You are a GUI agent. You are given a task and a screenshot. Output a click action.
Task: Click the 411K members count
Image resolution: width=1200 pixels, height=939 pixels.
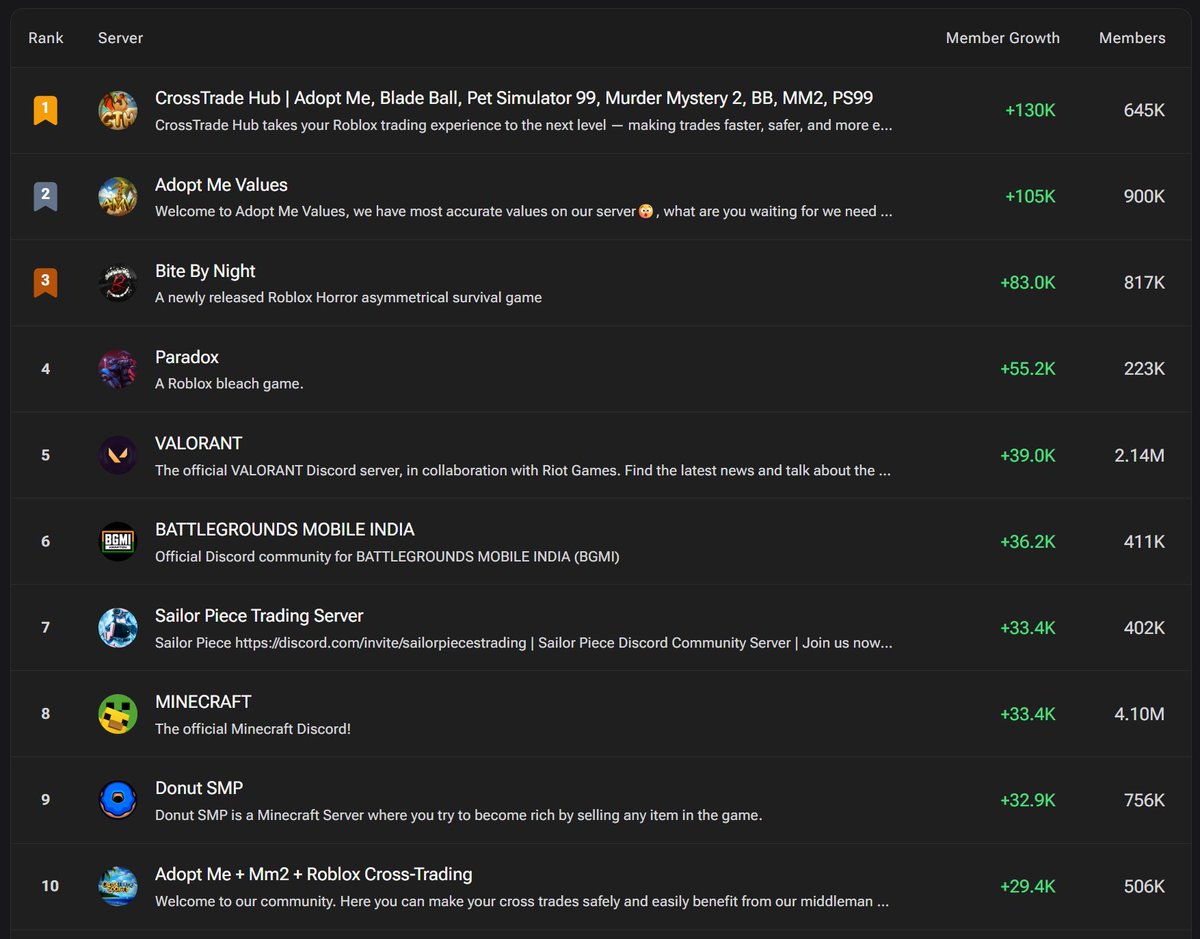1144,541
